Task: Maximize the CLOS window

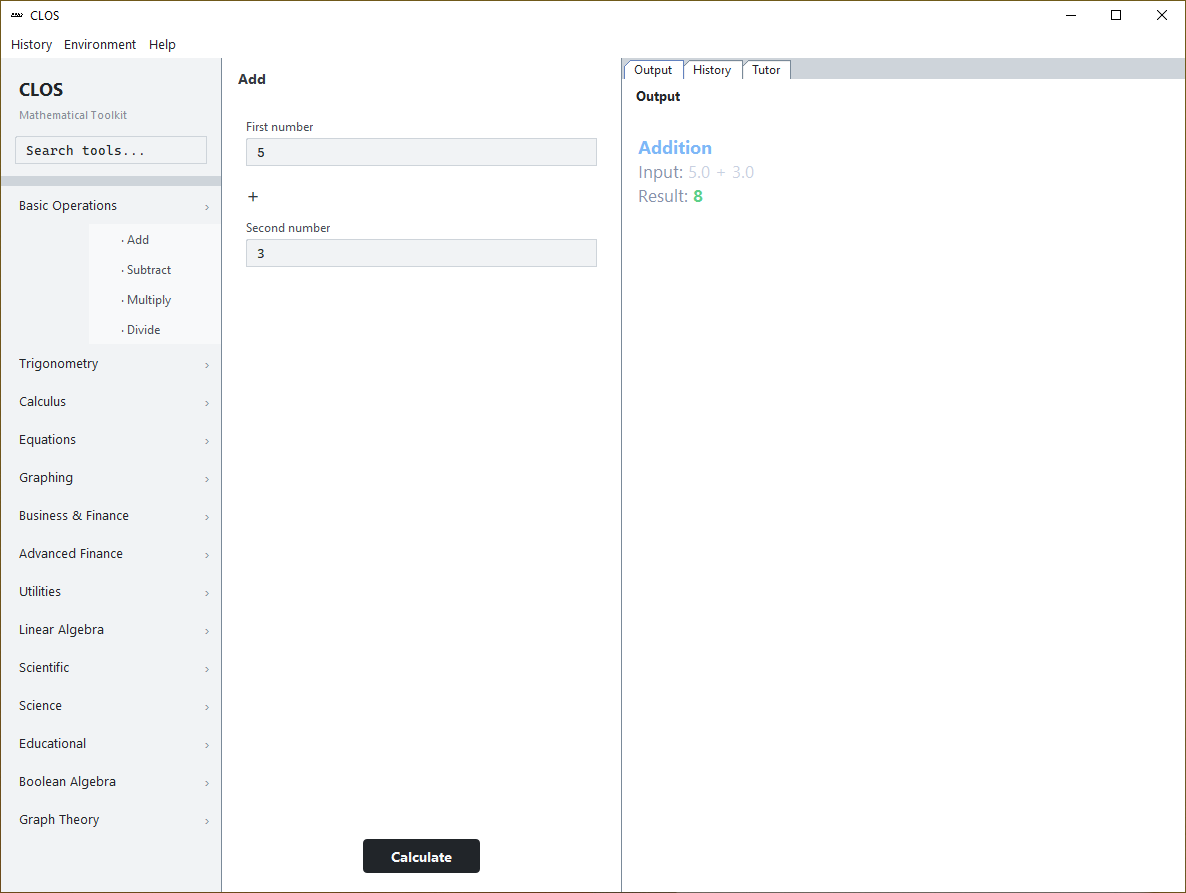Action: 1116,15
